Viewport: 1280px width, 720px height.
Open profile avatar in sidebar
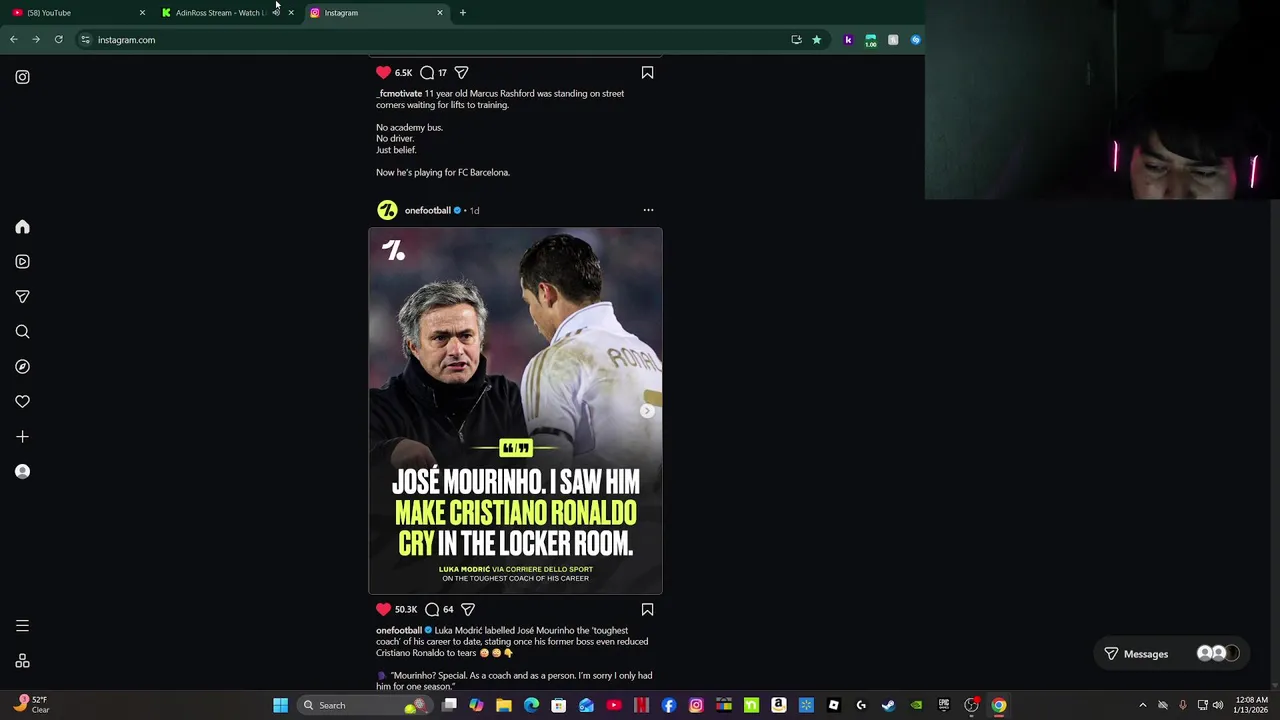coord(22,472)
